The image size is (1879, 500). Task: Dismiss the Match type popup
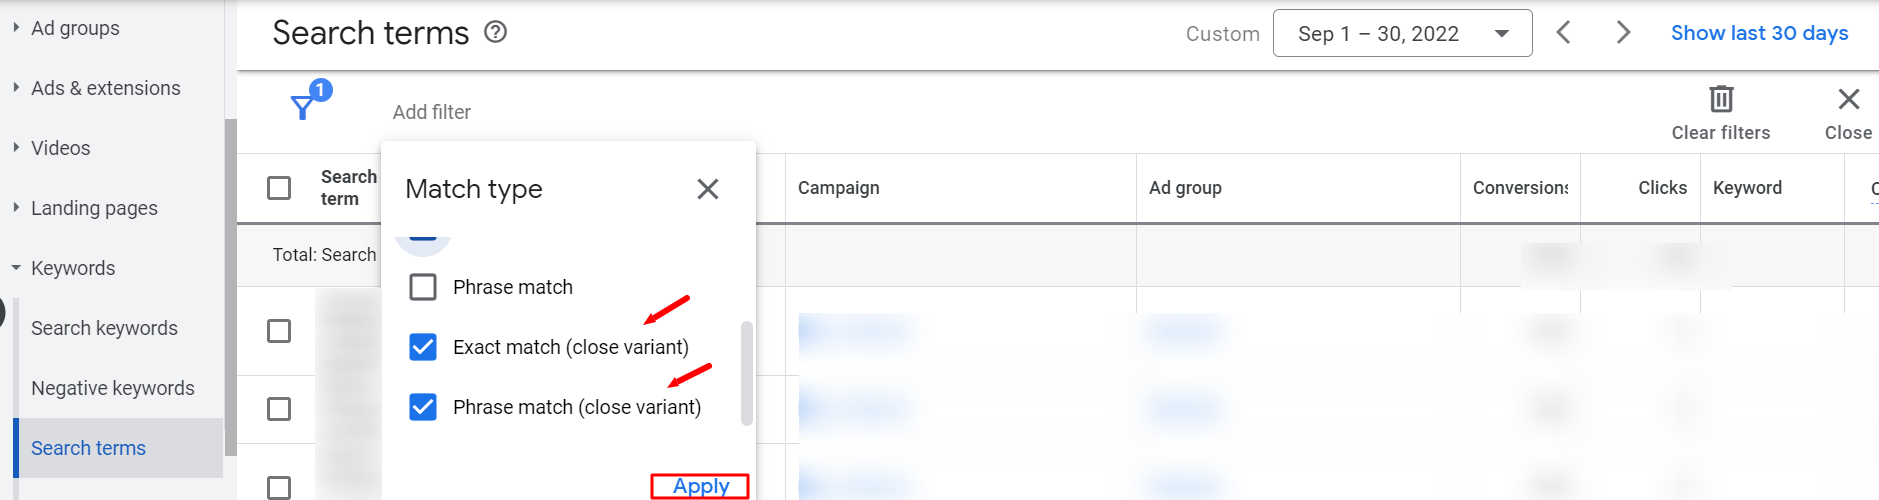pos(708,189)
